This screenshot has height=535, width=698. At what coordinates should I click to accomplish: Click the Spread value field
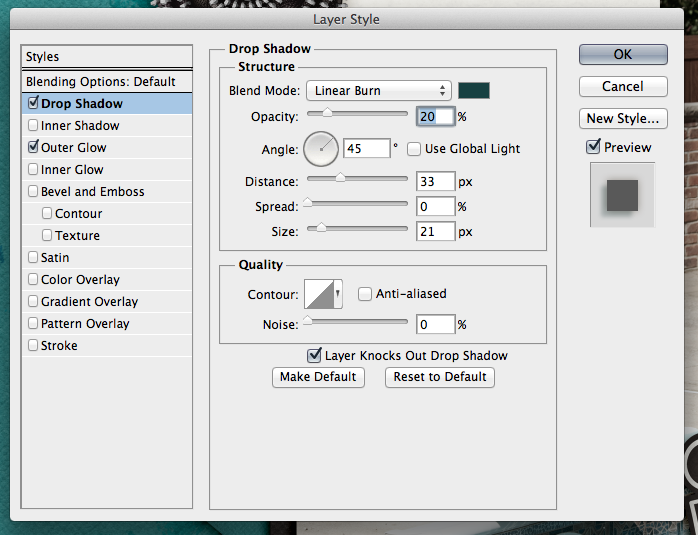click(435, 207)
